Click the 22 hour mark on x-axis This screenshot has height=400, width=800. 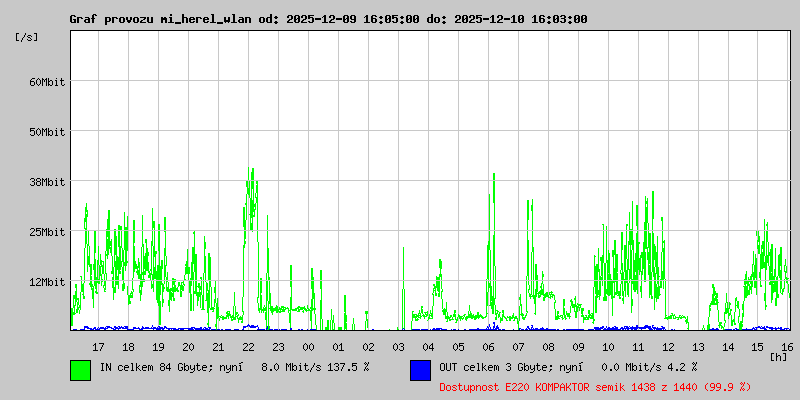tap(248, 347)
